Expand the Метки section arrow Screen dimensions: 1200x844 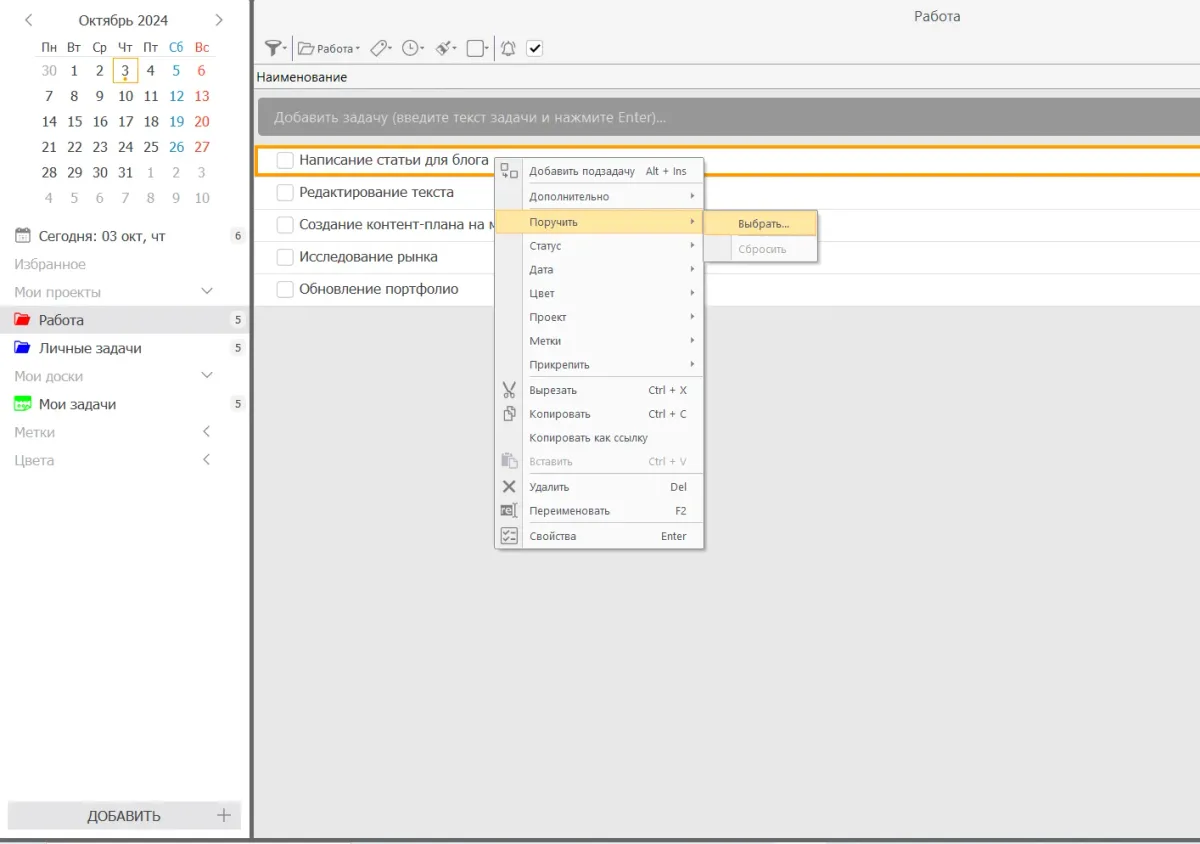coord(207,432)
